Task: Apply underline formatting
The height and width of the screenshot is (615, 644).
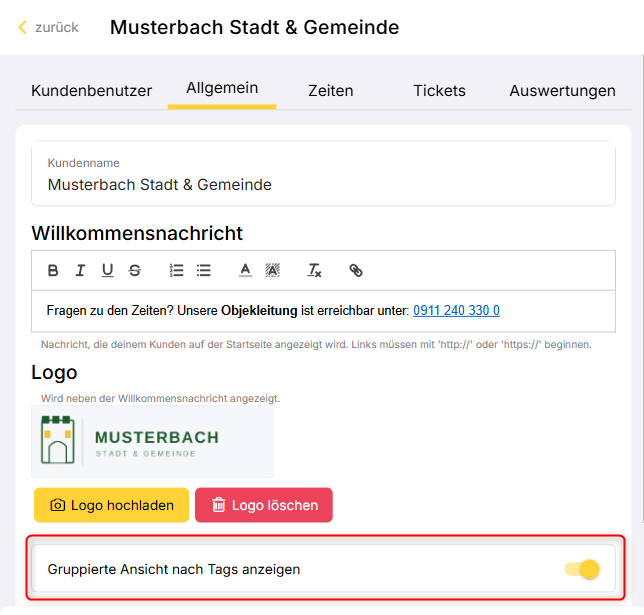Action: tap(108, 271)
